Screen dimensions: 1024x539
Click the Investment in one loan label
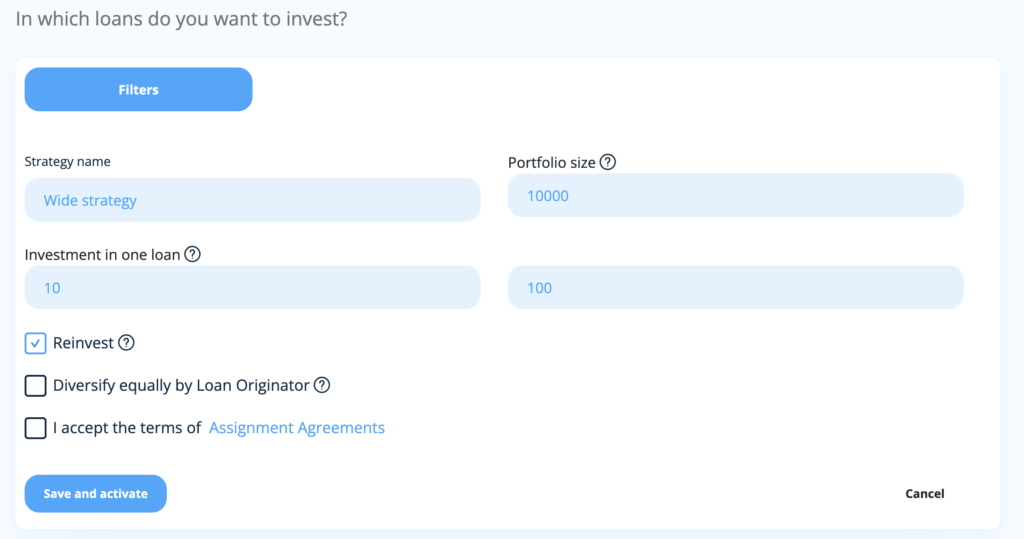point(102,255)
